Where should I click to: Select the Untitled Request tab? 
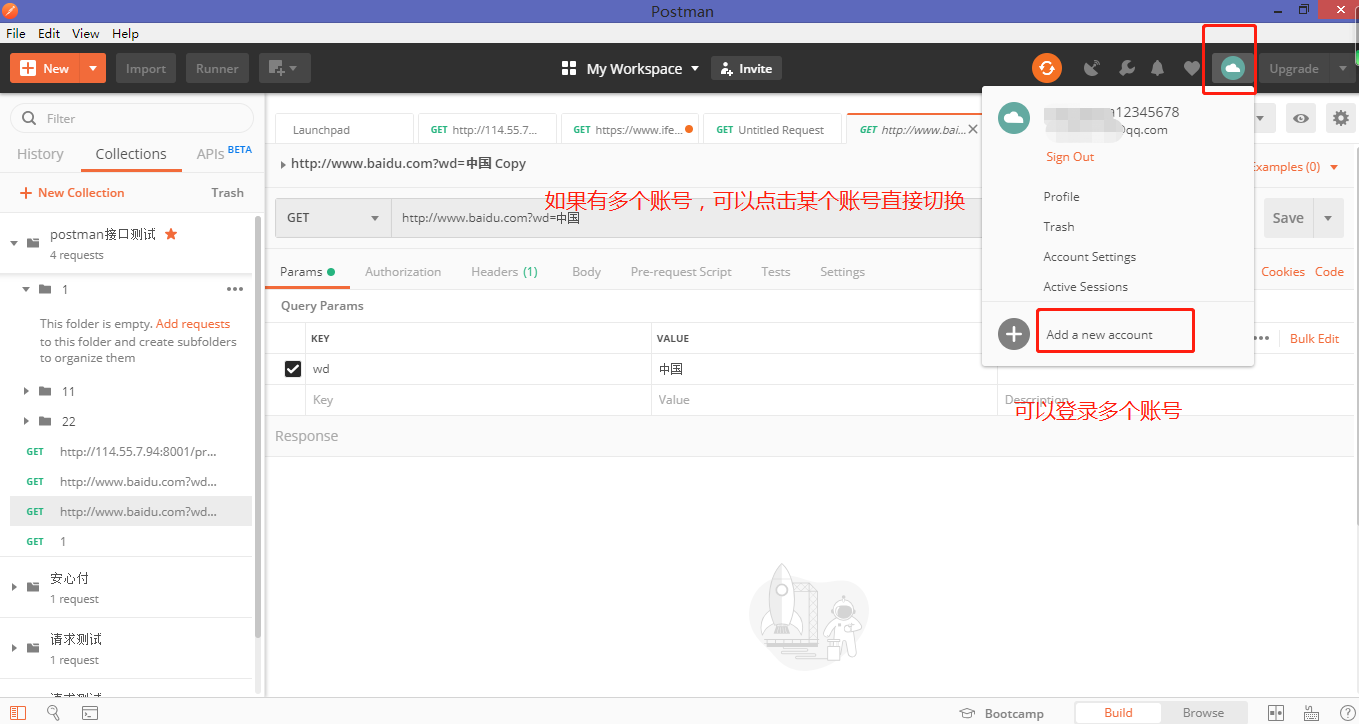(773, 129)
